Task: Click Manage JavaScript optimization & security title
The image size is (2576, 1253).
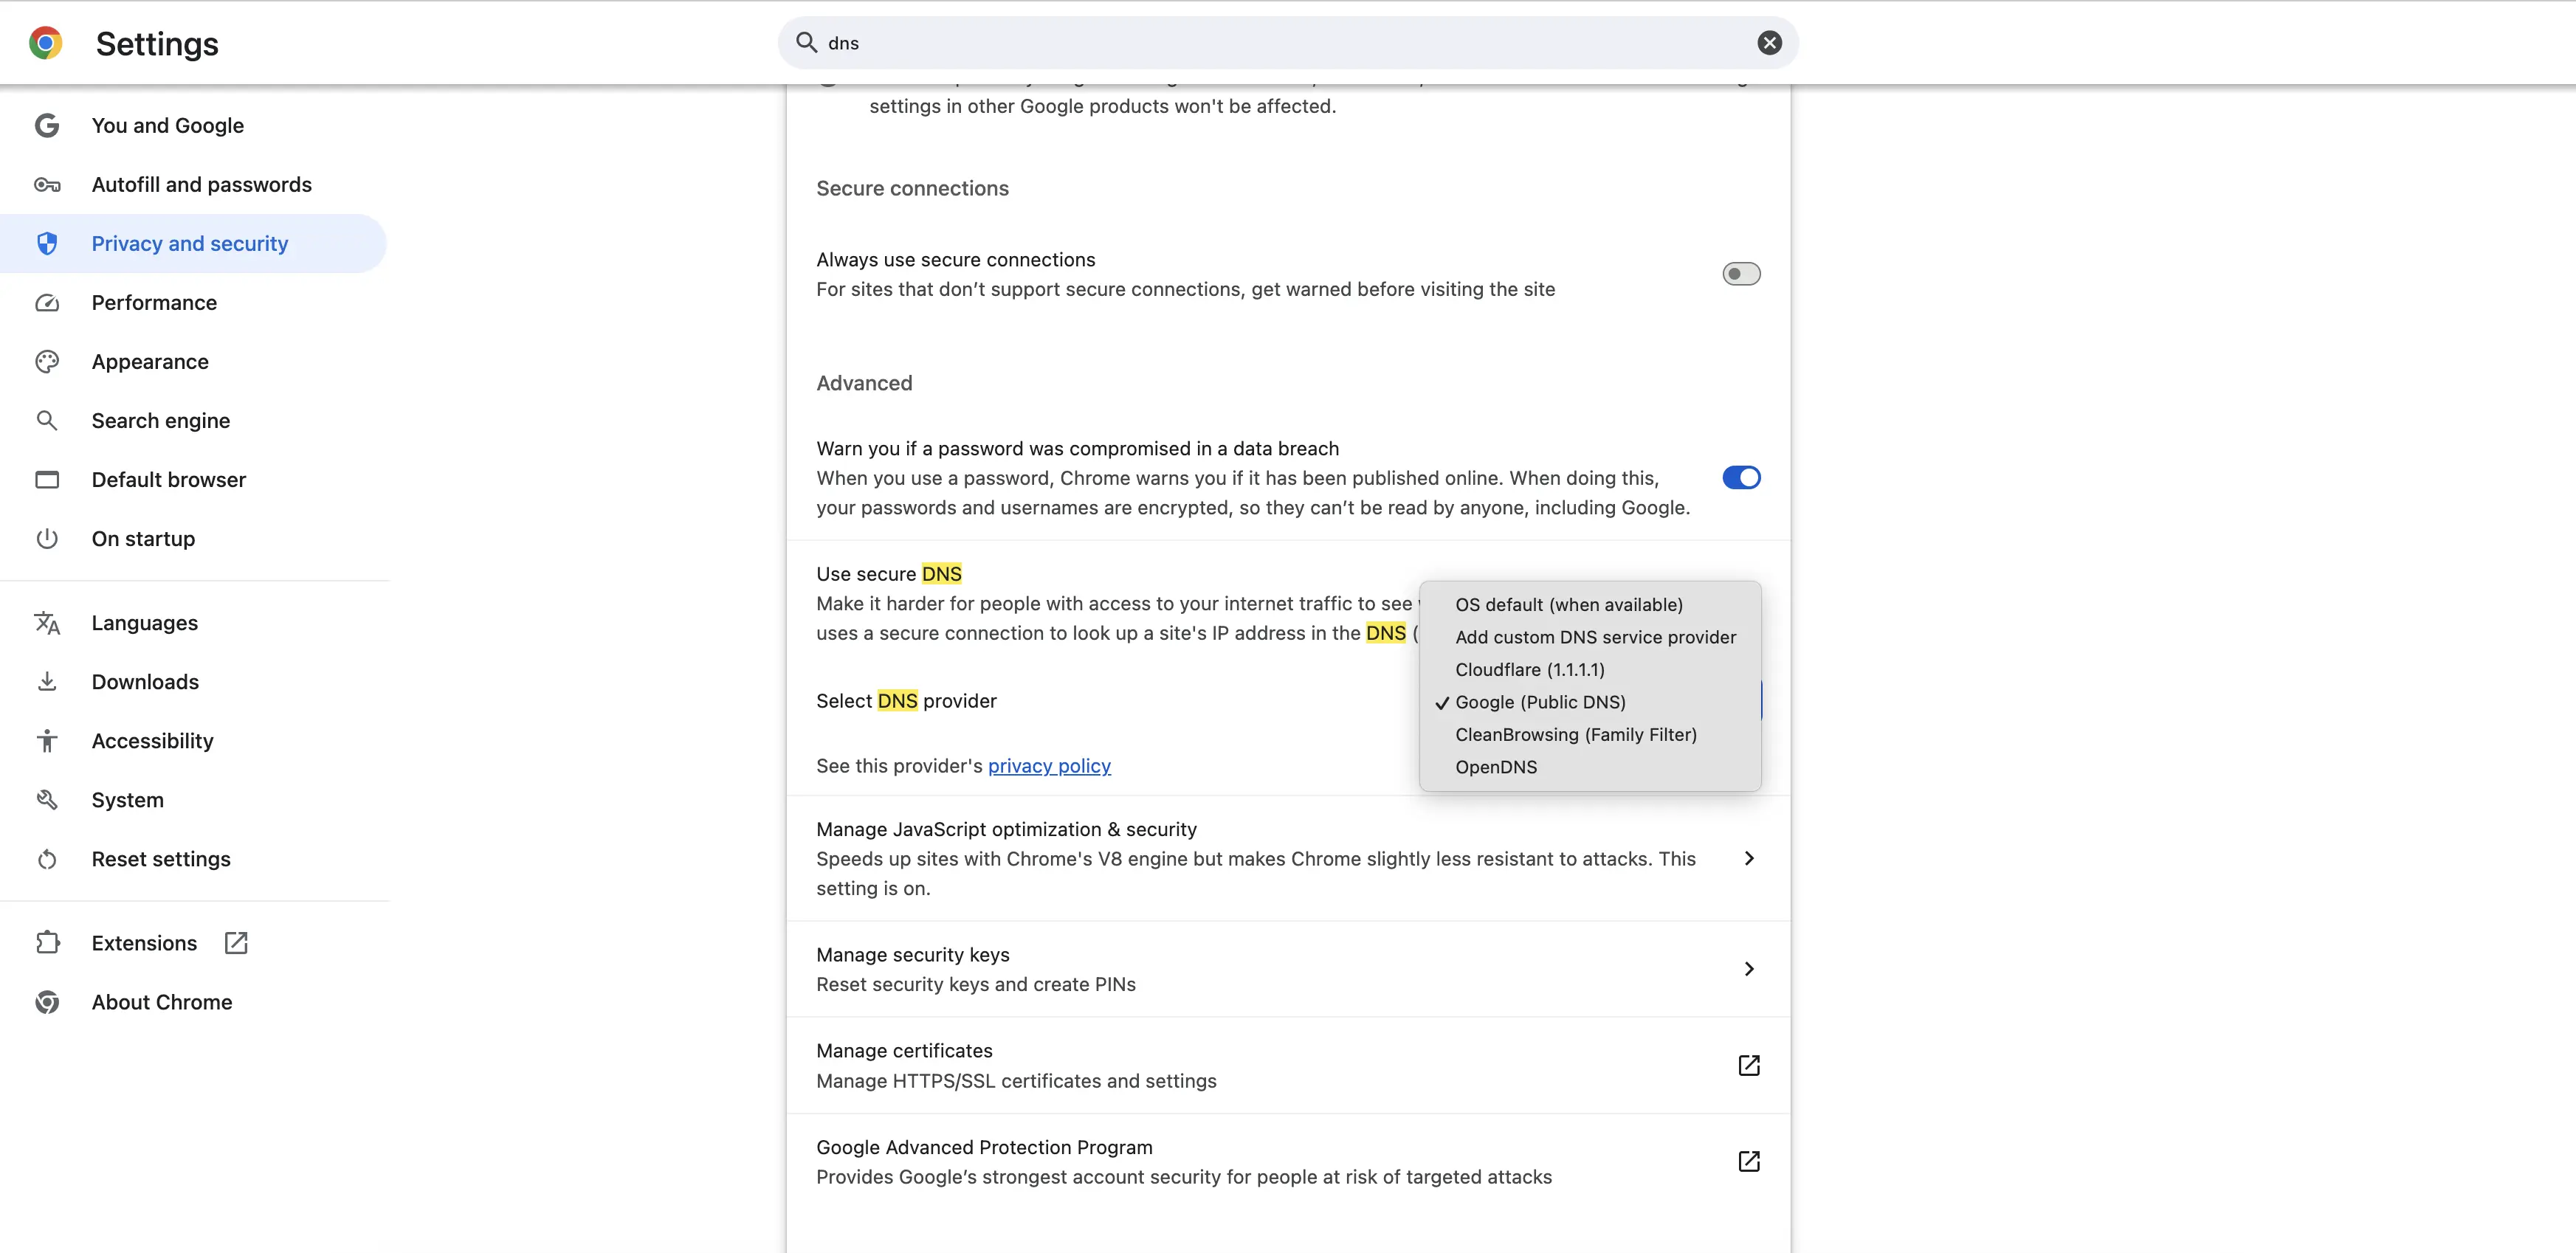Action: (1006, 829)
